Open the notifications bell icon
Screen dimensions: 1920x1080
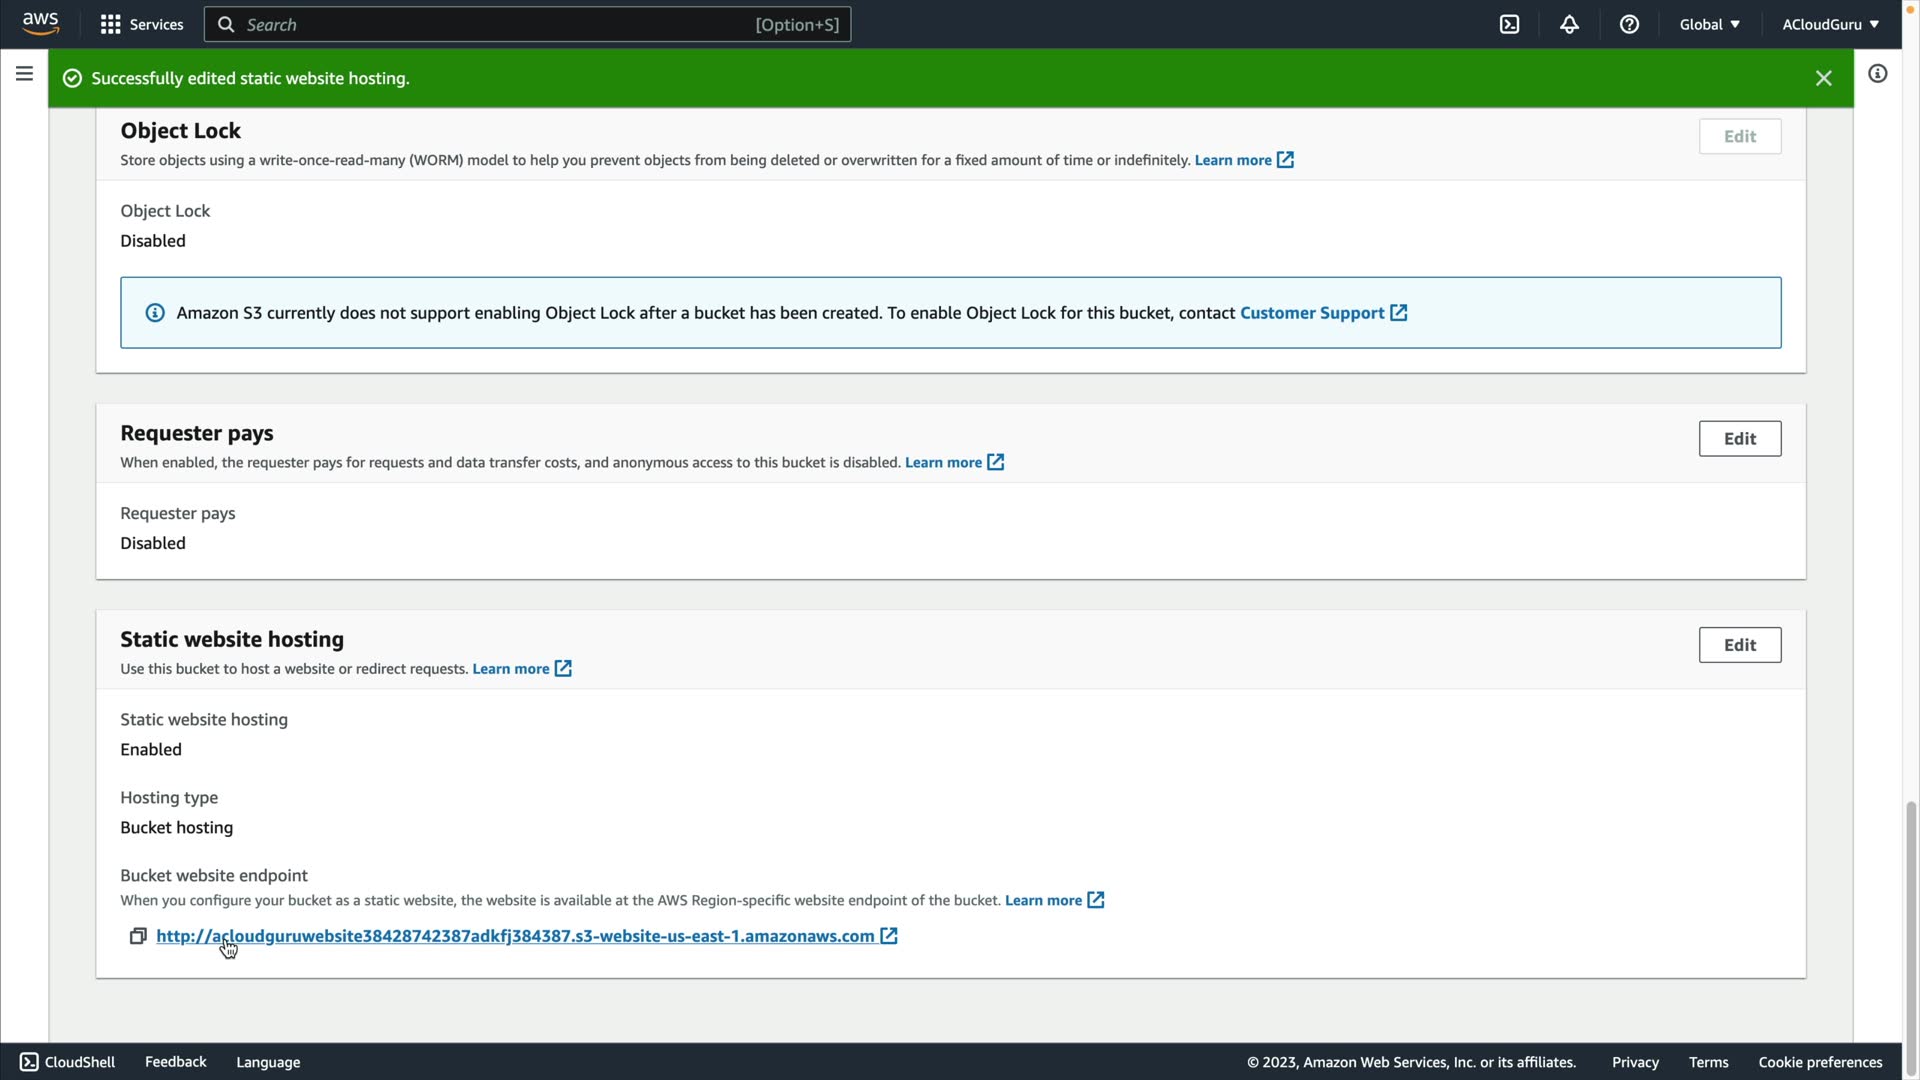(1569, 25)
